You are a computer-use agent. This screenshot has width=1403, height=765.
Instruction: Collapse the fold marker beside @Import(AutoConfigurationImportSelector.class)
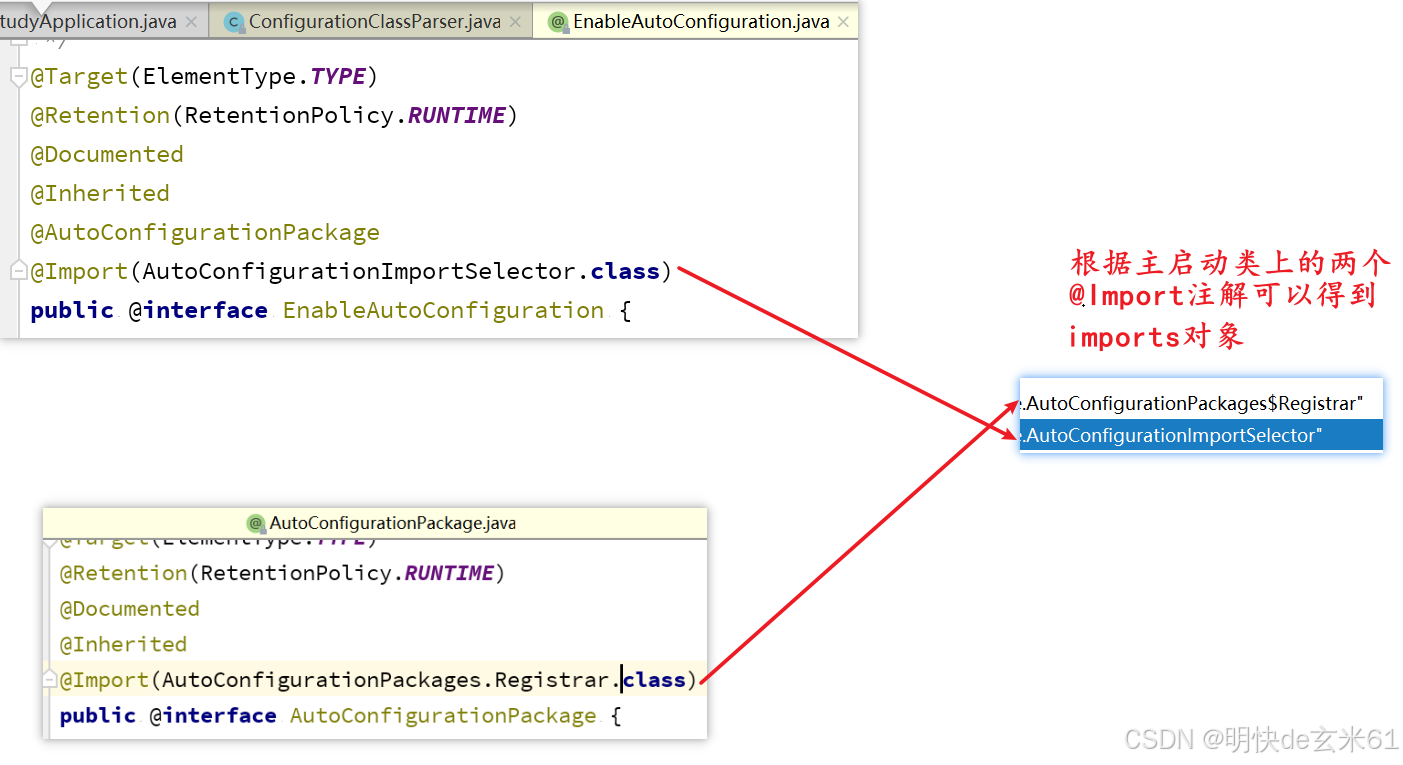[x=18, y=271]
